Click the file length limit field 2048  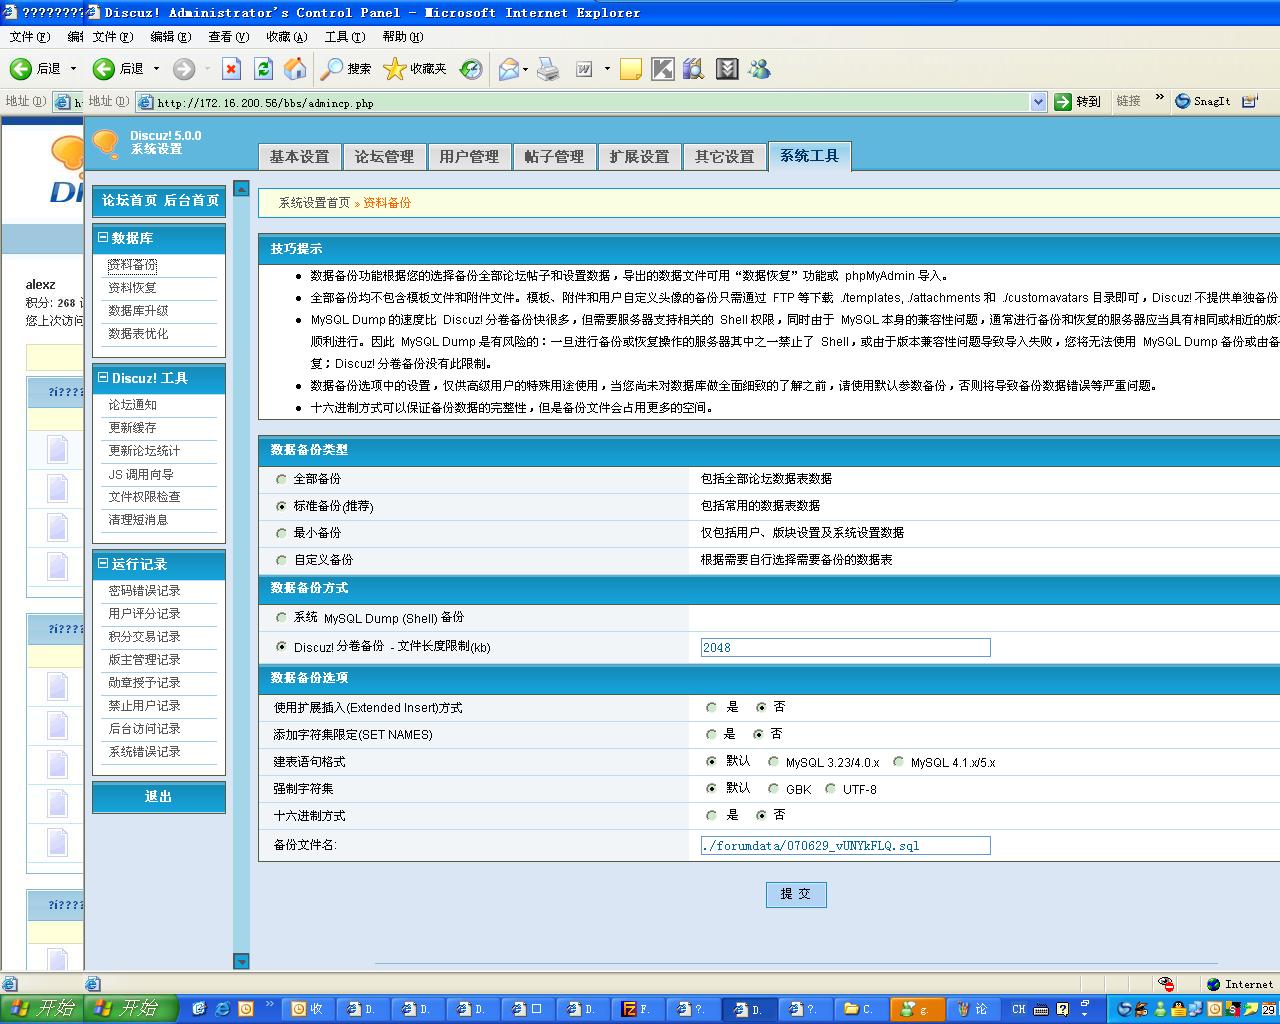(x=845, y=648)
